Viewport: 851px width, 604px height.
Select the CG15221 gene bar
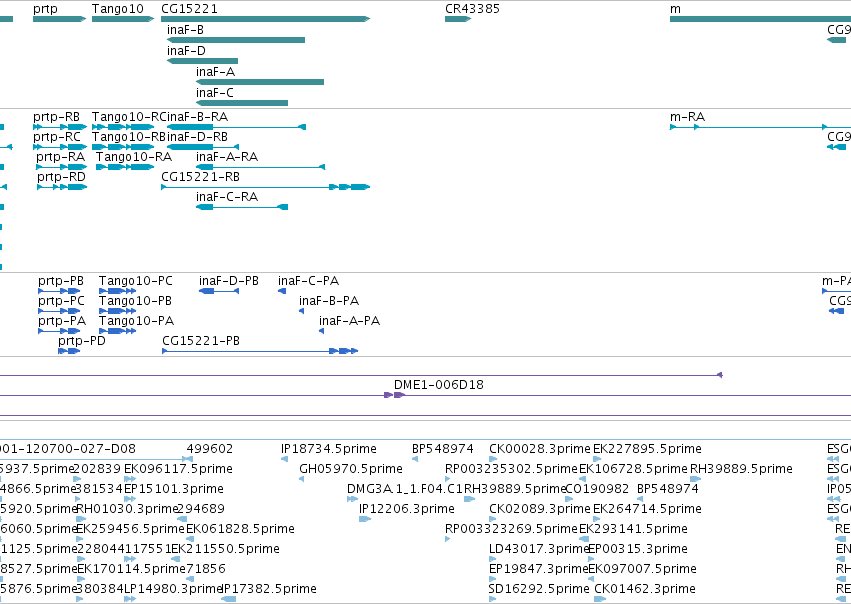pos(265,19)
